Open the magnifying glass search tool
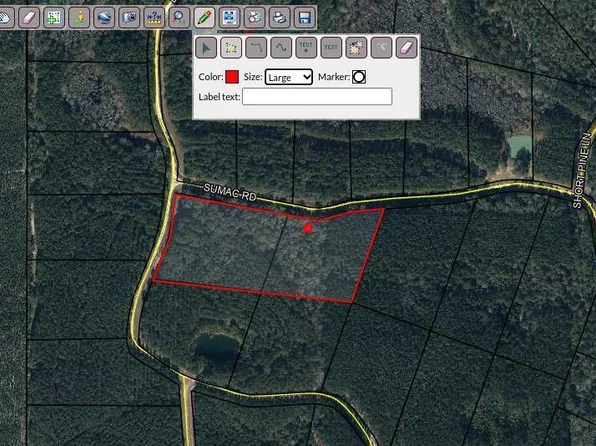Image resolution: width=596 pixels, height=446 pixels. pyautogui.click(x=179, y=17)
